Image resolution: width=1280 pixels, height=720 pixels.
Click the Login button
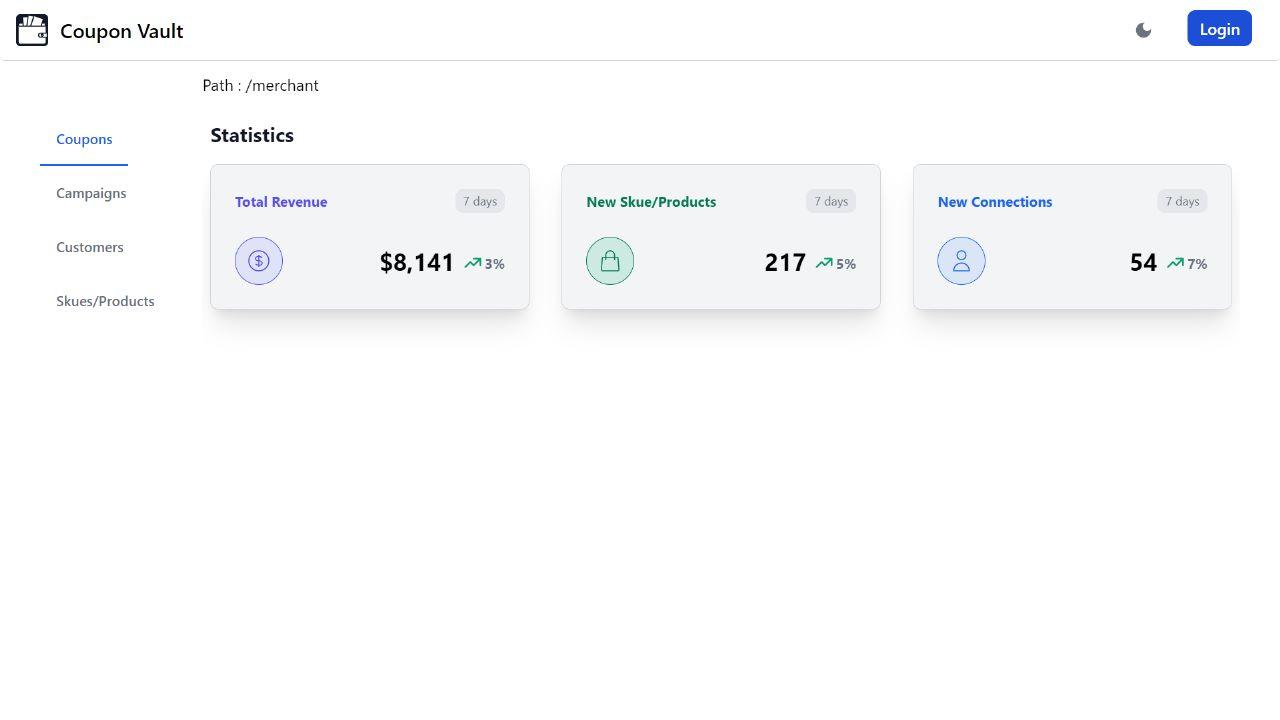click(1219, 29)
